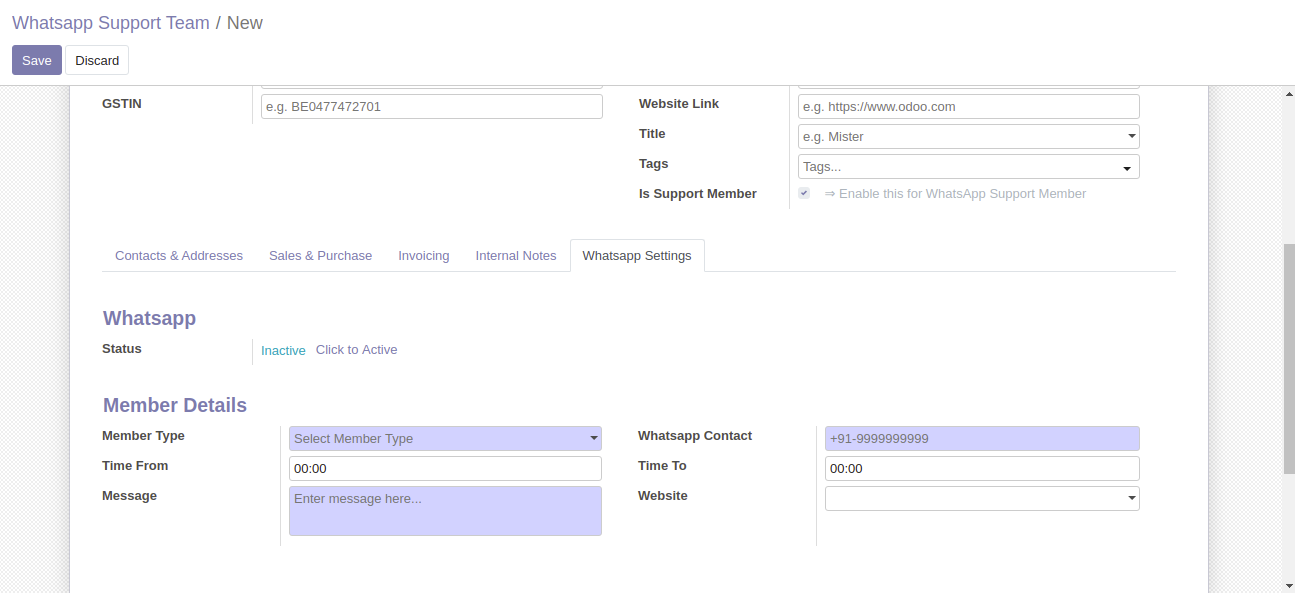This screenshot has width=1295, height=593.
Task: Open the Website dropdown
Action: click(x=981, y=498)
